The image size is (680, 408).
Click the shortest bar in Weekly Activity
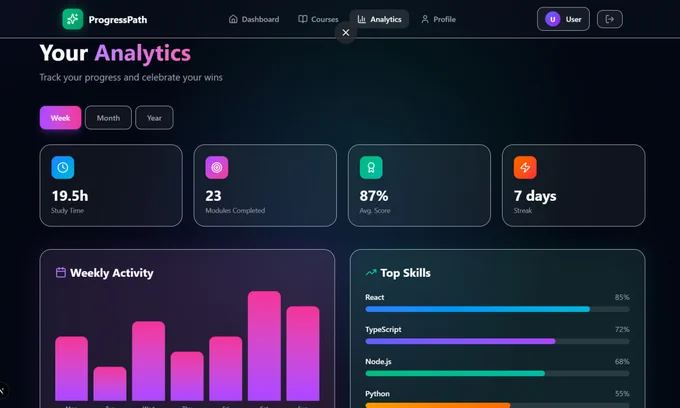[x=110, y=384]
